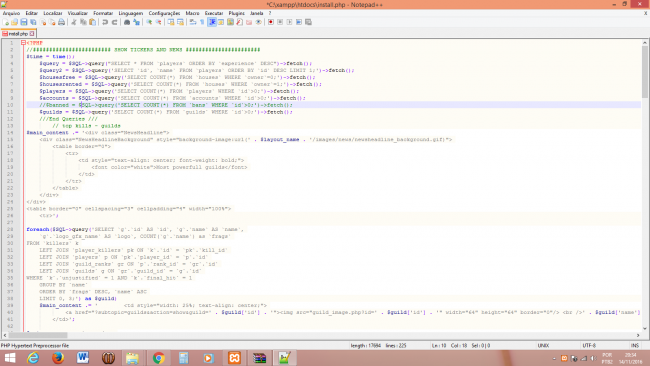The width and height of the screenshot is (650, 366).
Task: Open the Macro menu
Action: [192, 13]
